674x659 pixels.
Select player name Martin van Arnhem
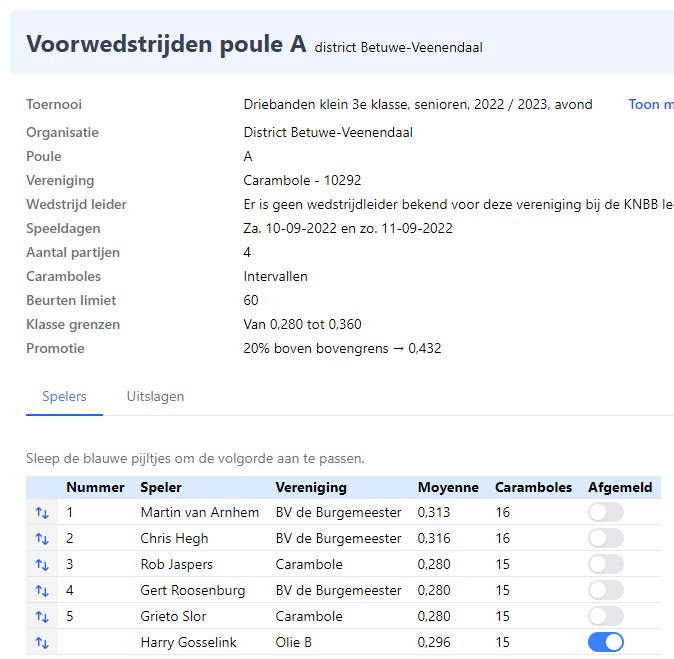(199, 512)
